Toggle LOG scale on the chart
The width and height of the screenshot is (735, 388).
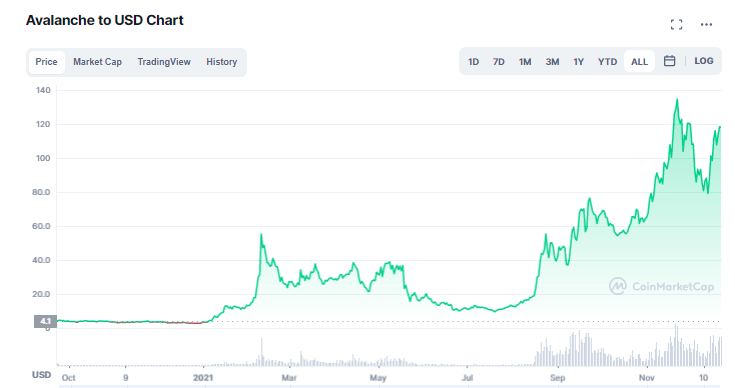point(704,61)
